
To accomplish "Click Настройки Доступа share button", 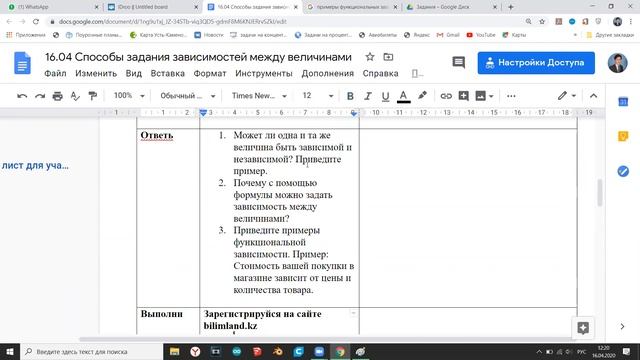I will [536, 63].
